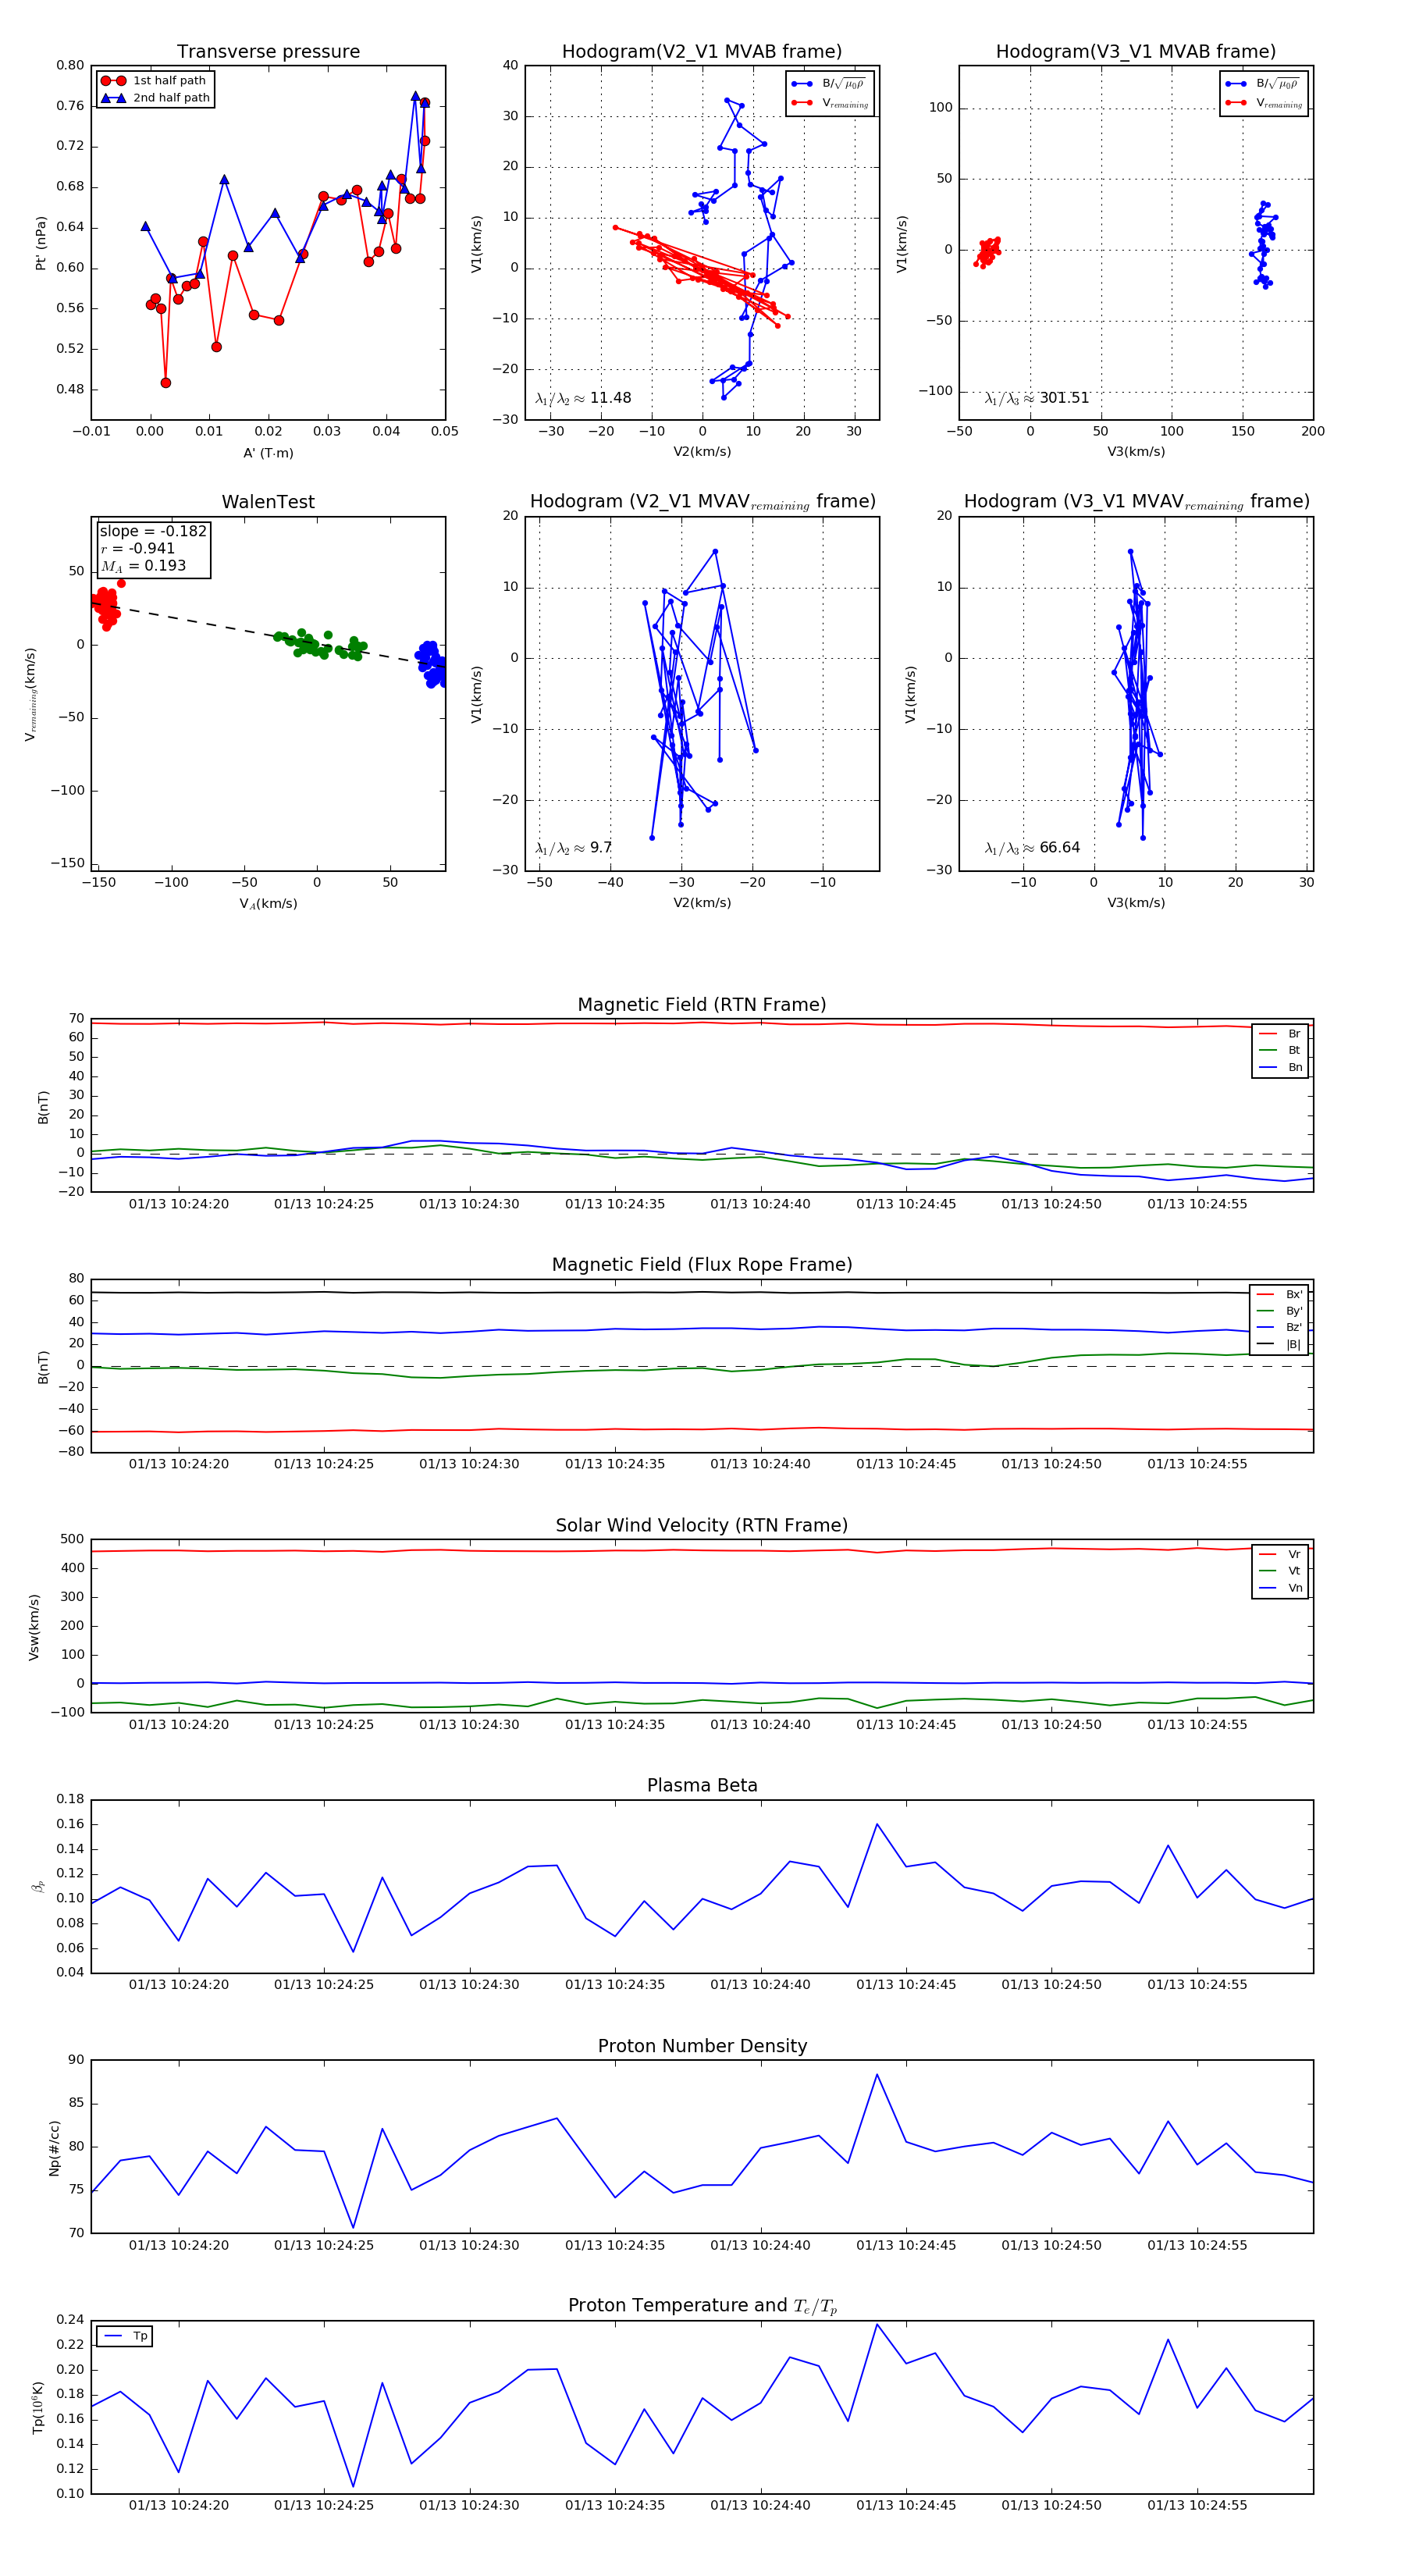
Task: Click the "Proton Number Density" plot title
Action: [702, 2046]
